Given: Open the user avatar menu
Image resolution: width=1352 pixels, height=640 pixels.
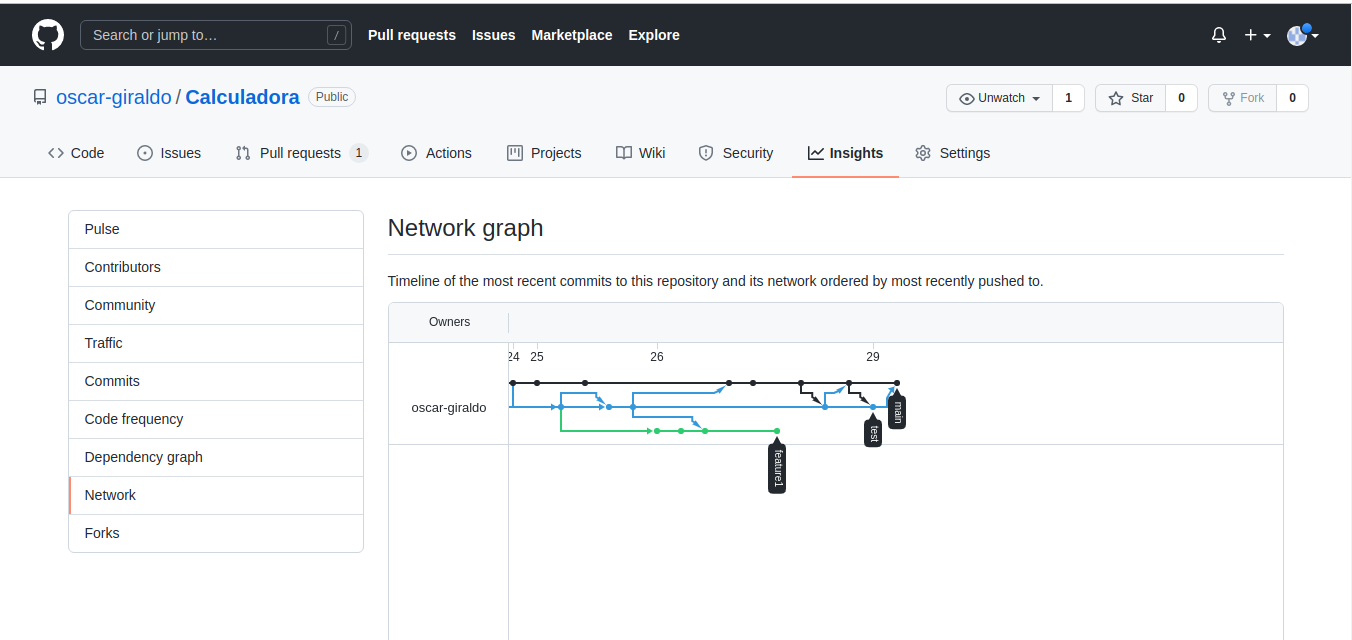Looking at the screenshot, I should point(1302,35).
